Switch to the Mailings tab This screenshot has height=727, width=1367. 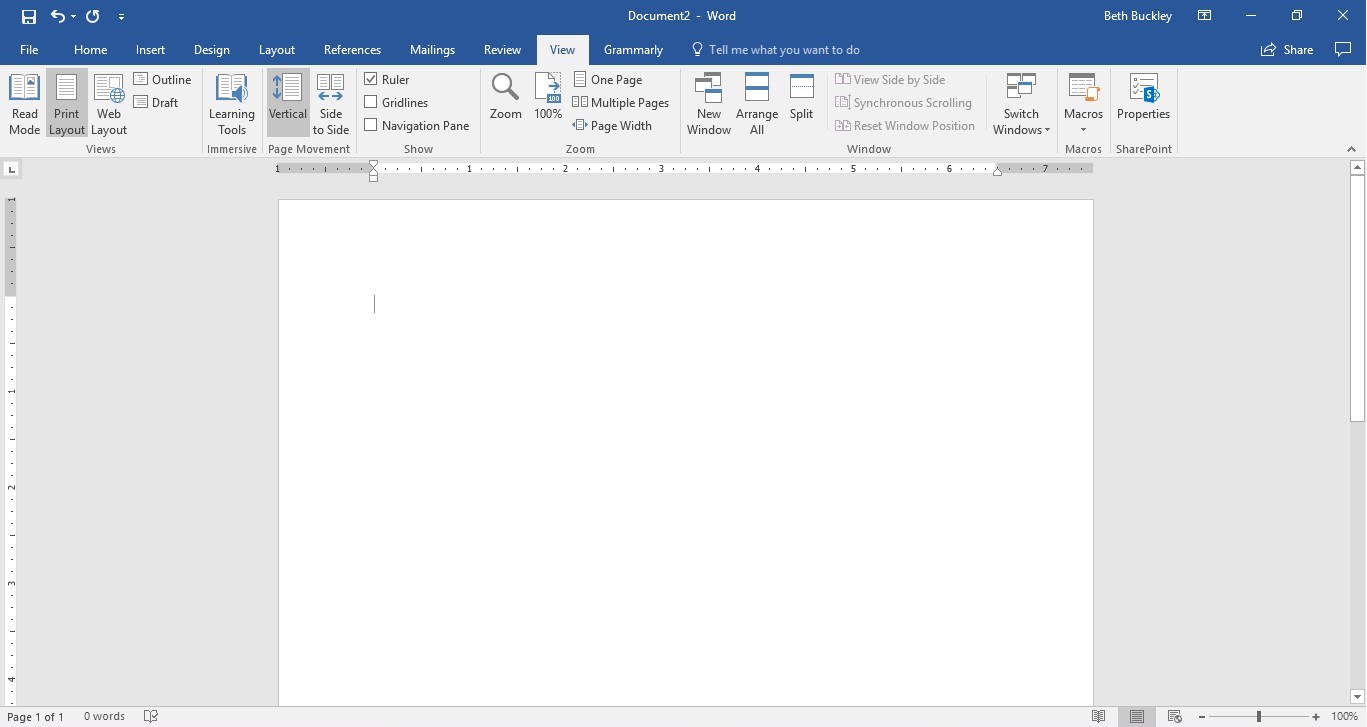[x=432, y=49]
